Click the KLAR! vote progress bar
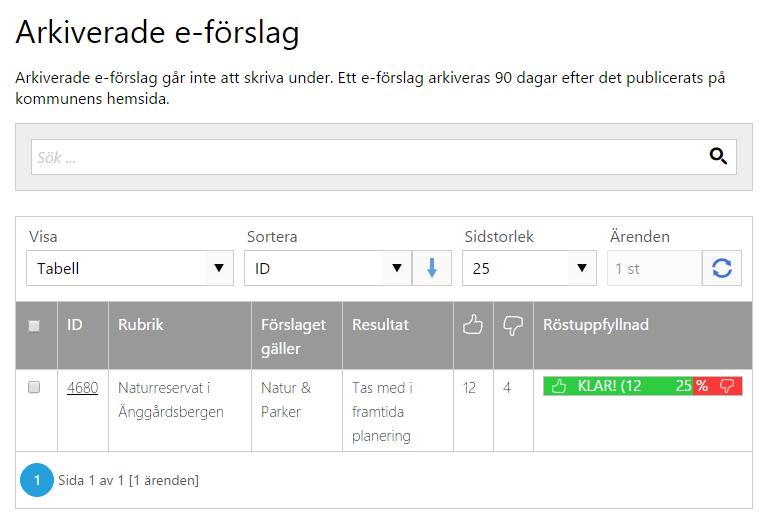 click(x=643, y=386)
